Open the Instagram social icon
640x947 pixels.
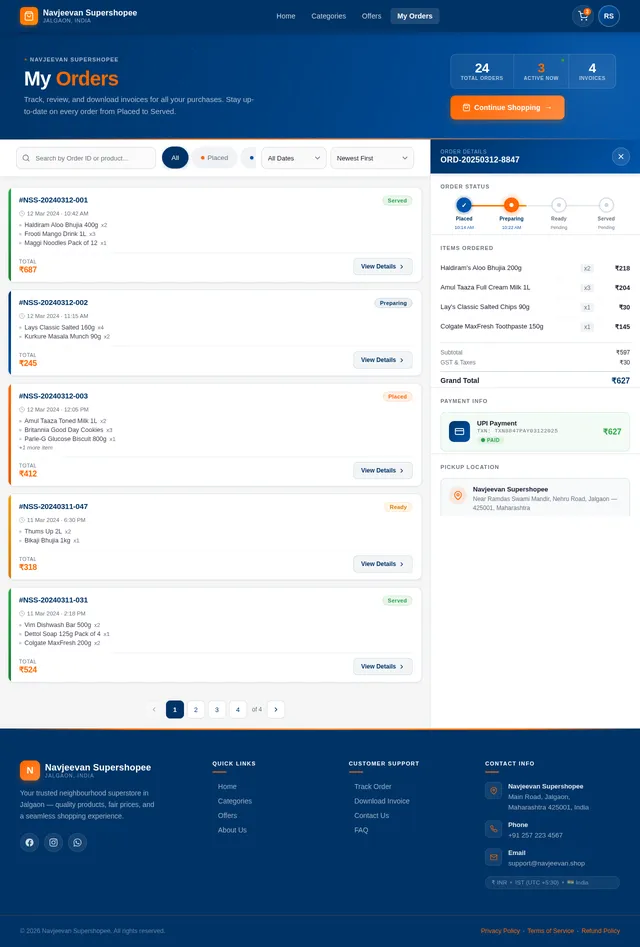point(54,842)
